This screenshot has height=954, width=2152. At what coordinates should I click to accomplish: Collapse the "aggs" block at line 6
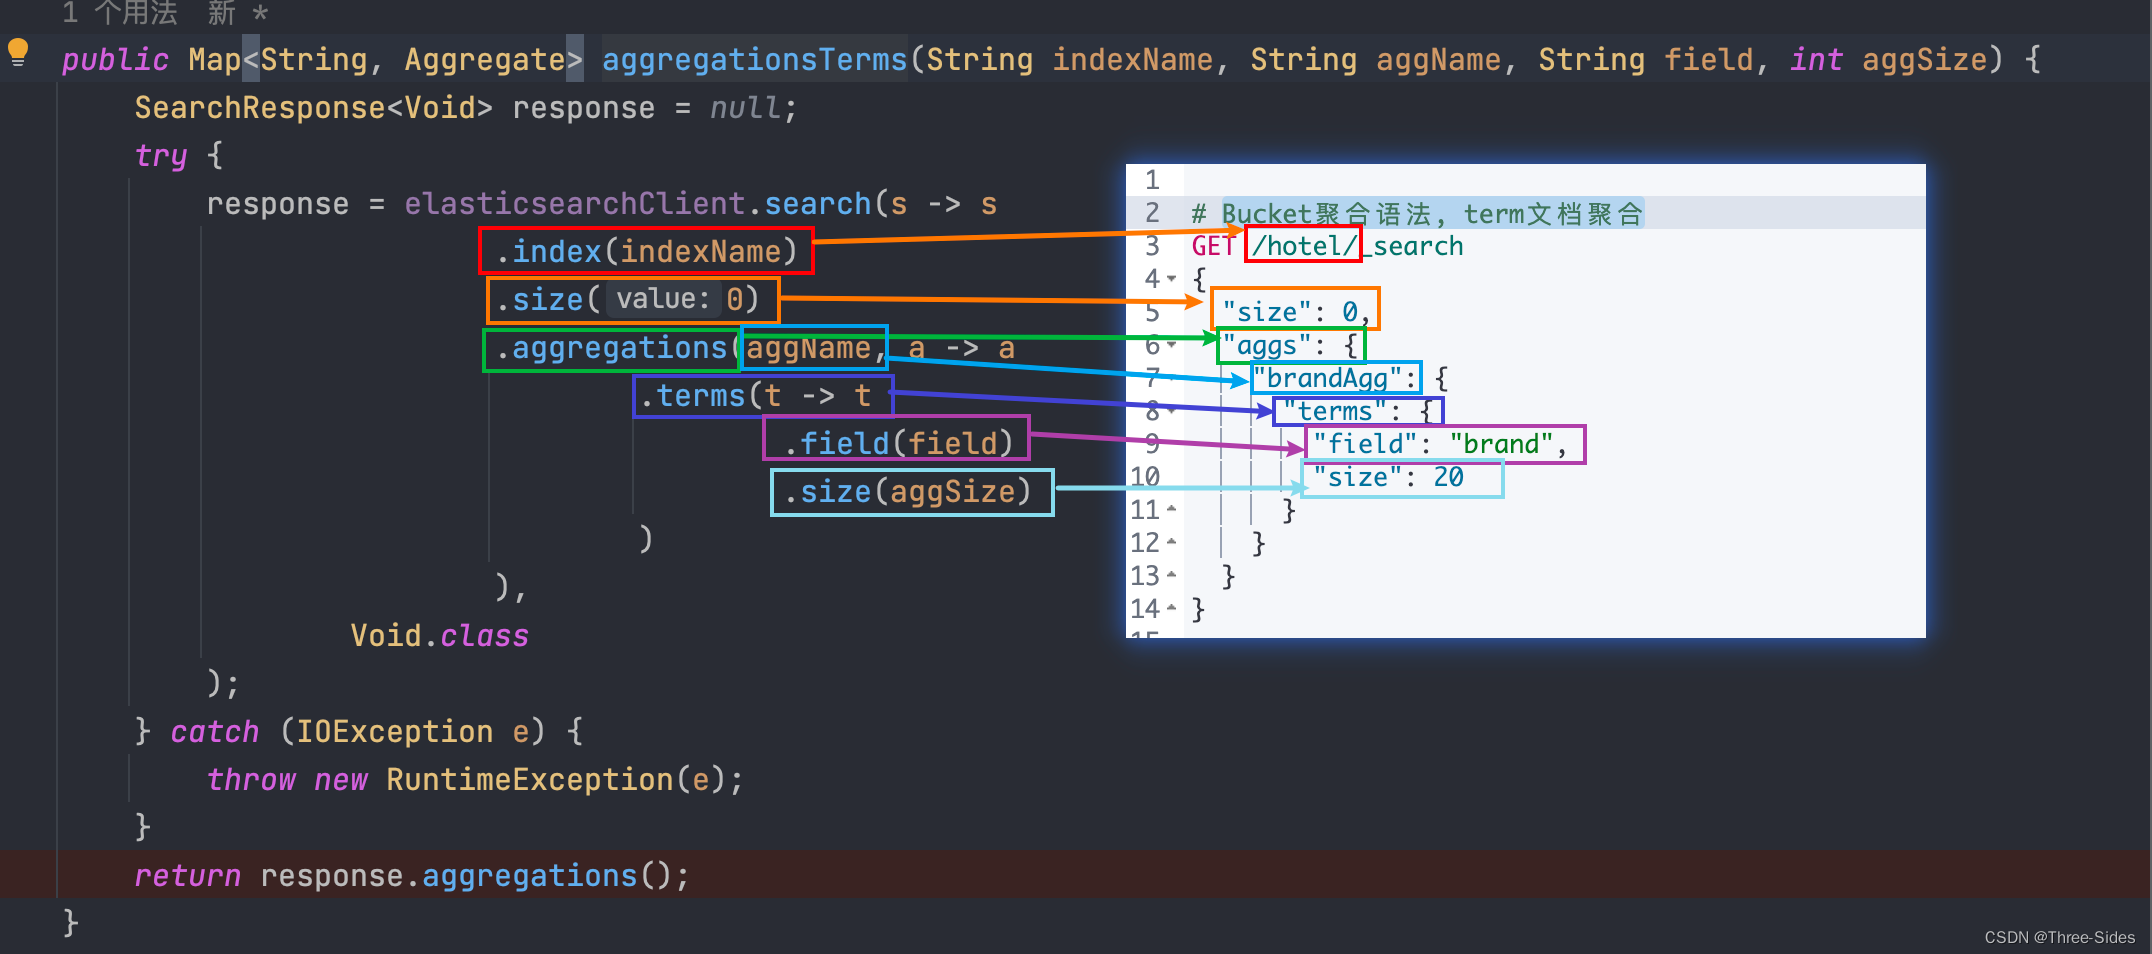click(1170, 345)
